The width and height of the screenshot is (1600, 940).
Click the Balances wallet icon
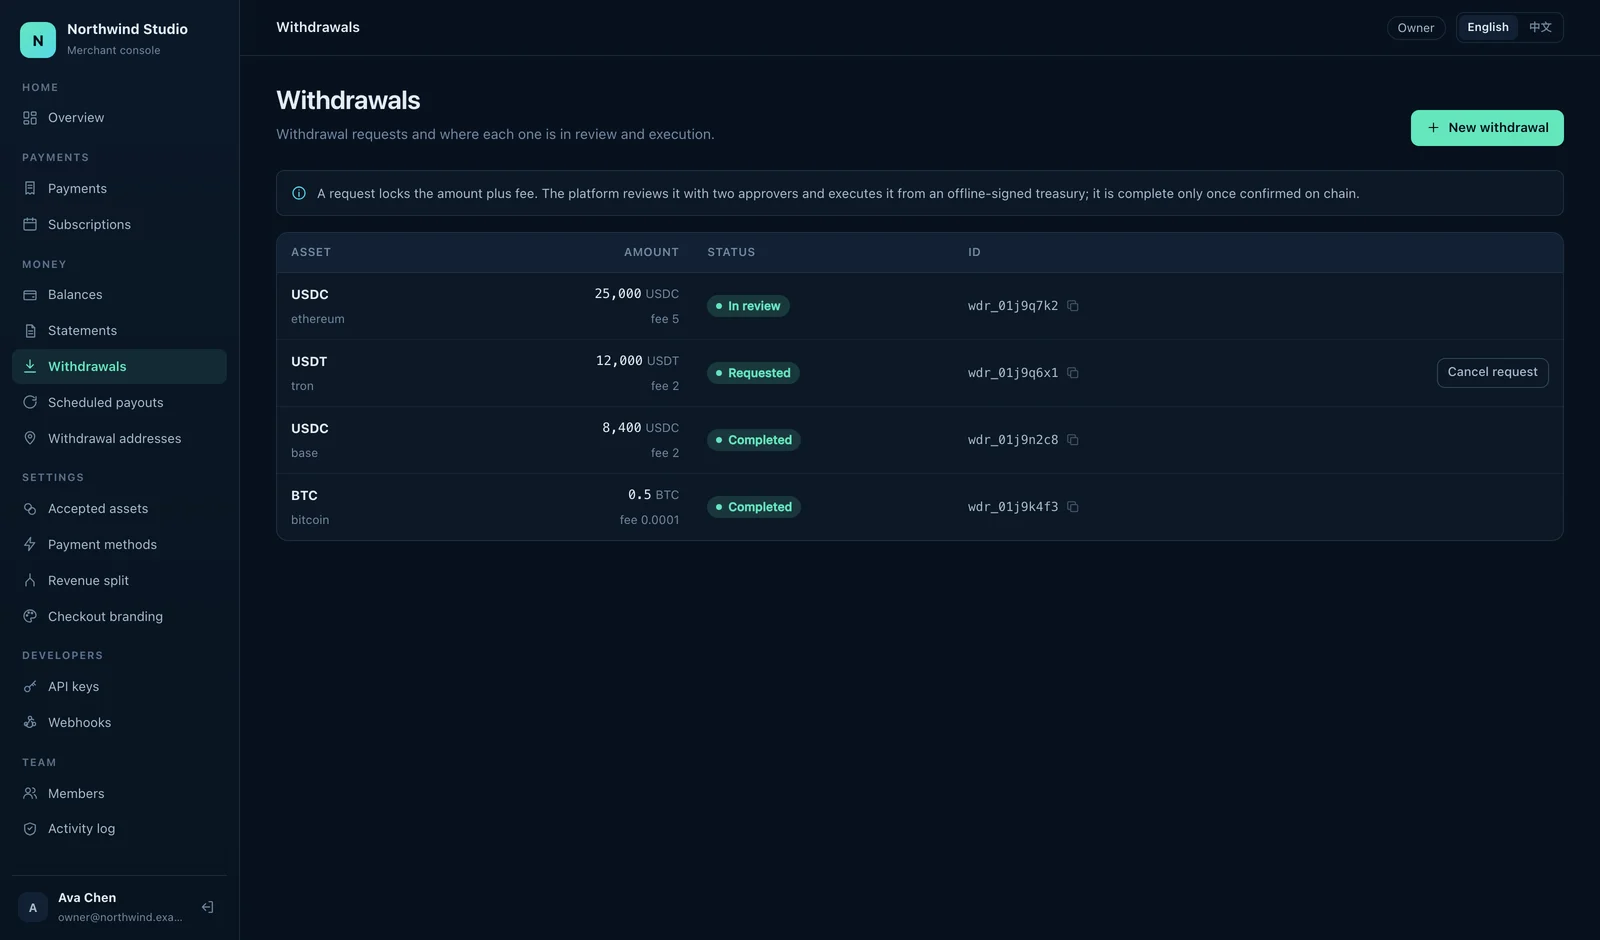click(30, 295)
